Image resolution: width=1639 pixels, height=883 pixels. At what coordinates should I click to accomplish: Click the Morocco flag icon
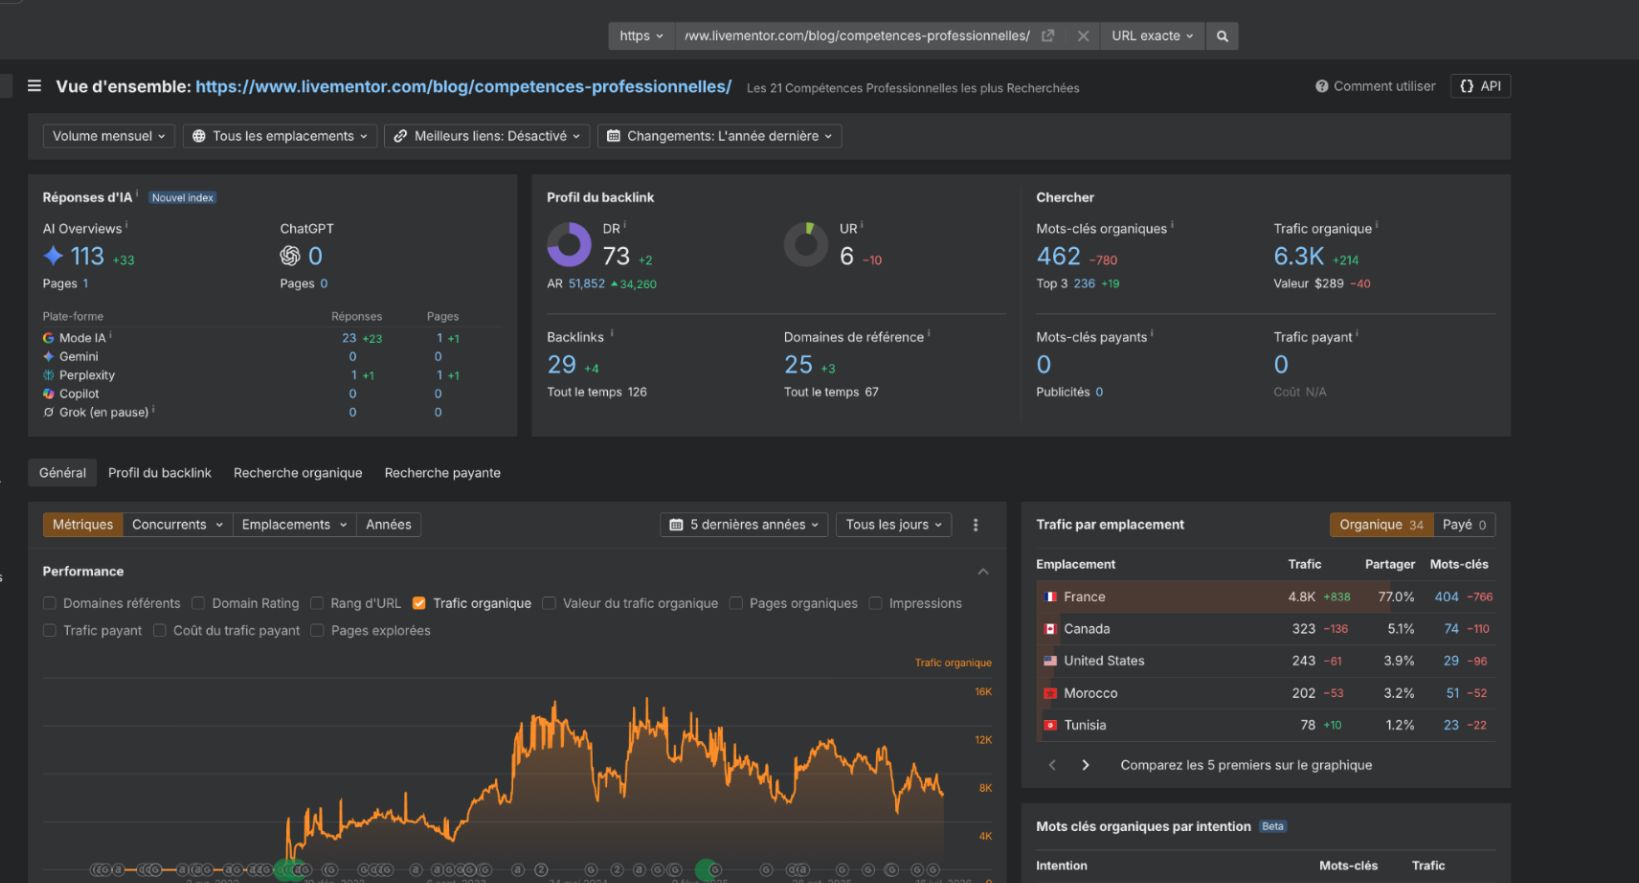[1050, 693]
